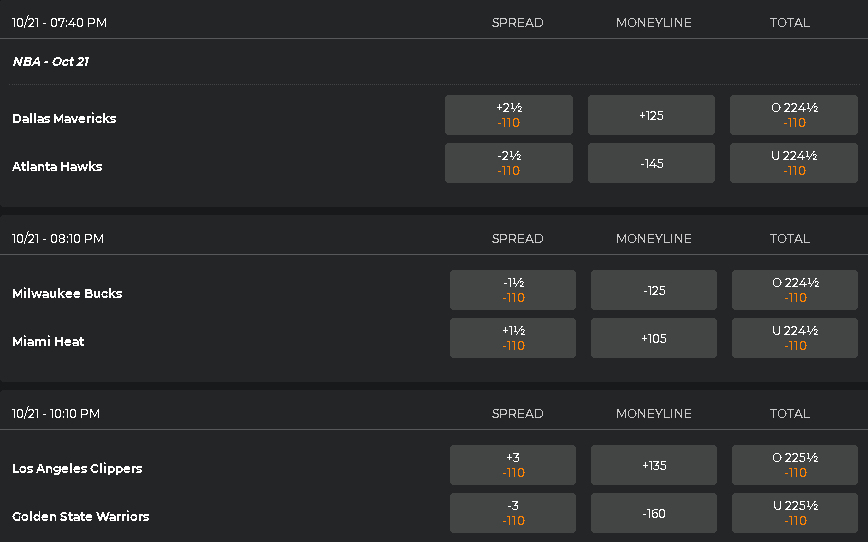Choose Under 224½ for Bucks-Heat game
The image size is (868, 542).
795,338
